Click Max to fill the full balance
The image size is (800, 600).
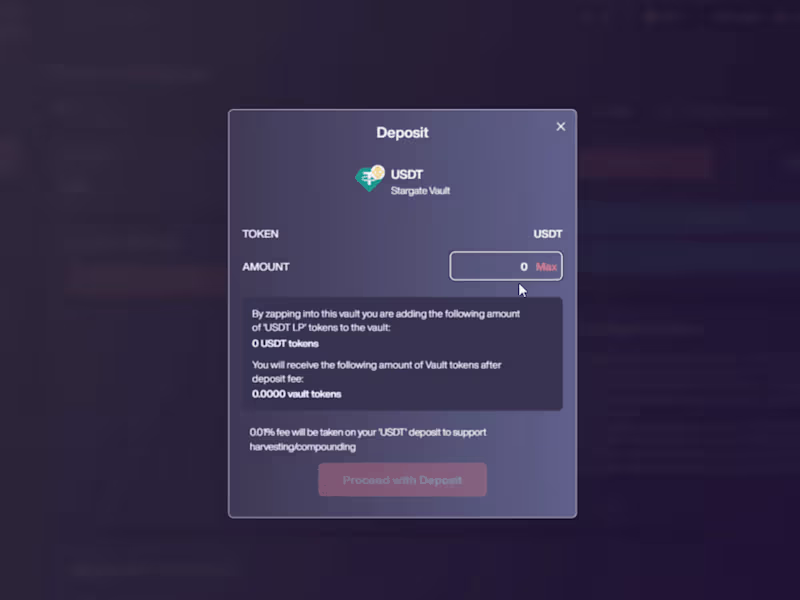point(546,266)
